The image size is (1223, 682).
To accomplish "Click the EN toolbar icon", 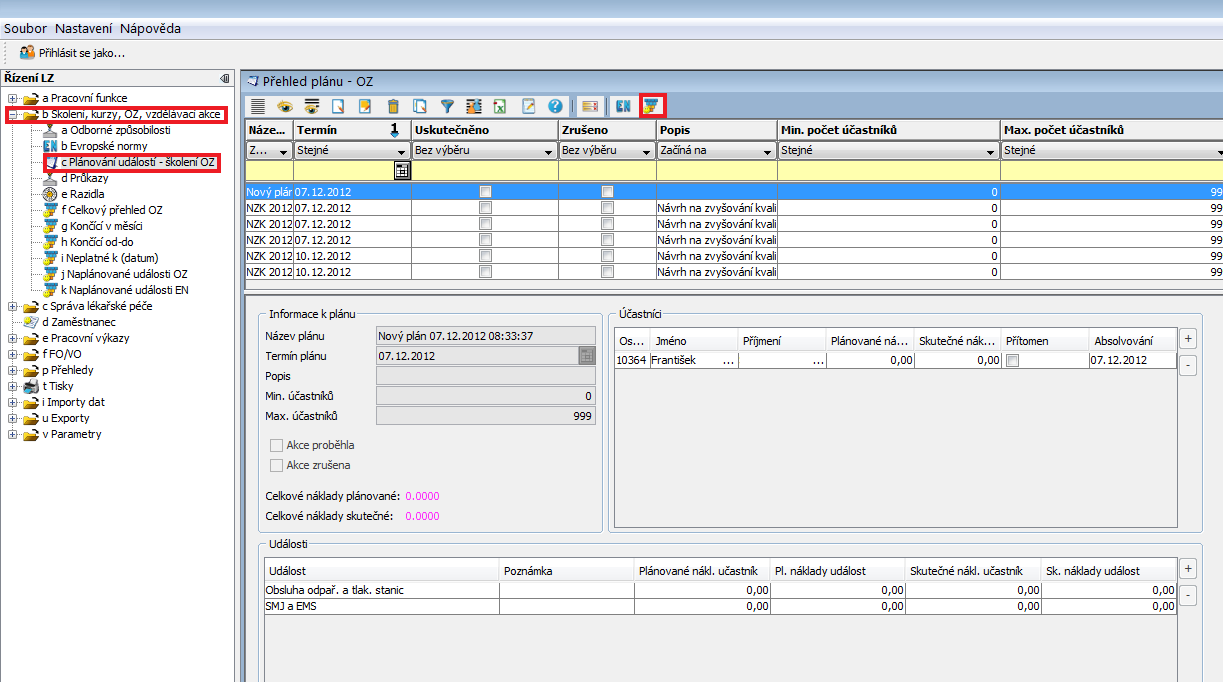I will (623, 105).
